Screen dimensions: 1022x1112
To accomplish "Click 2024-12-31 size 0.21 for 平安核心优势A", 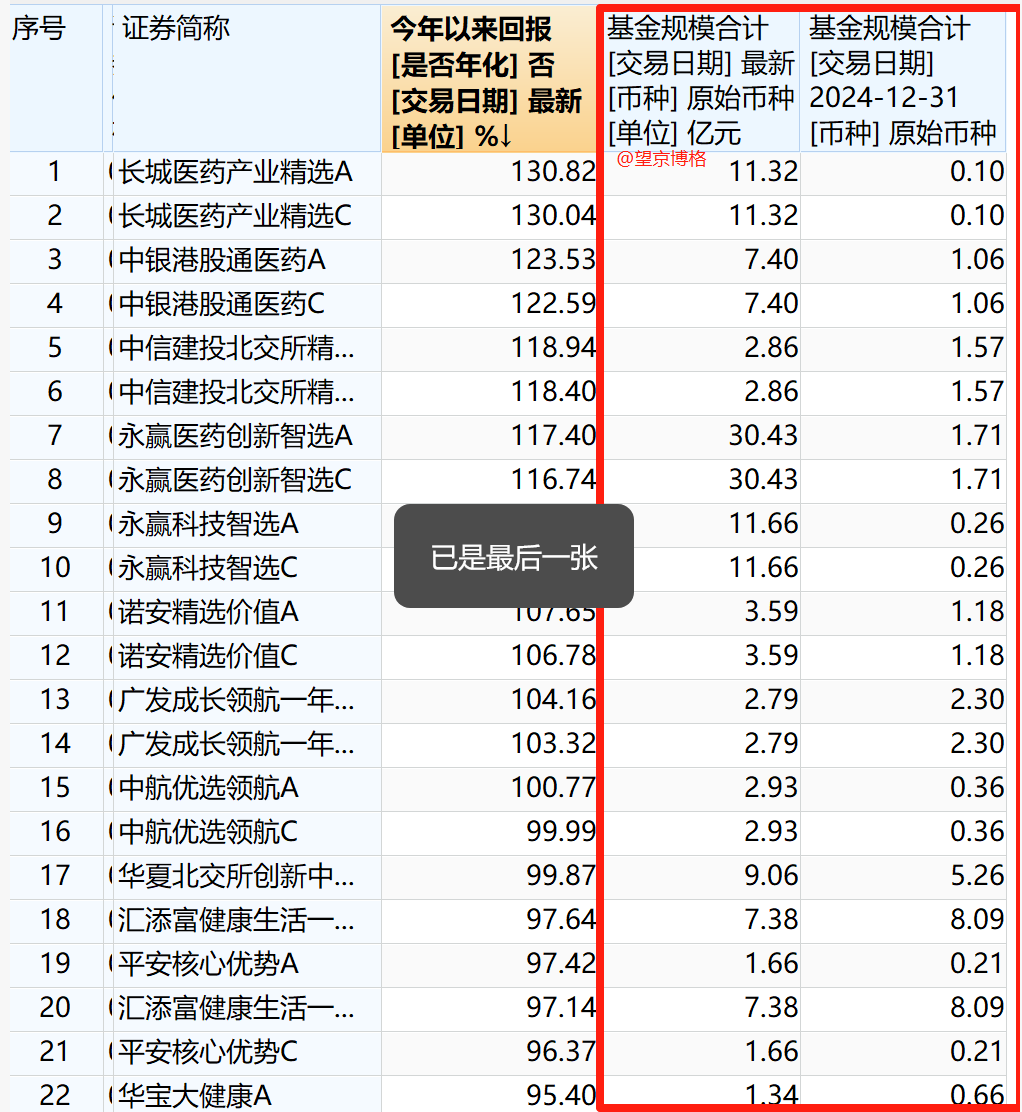I will (977, 963).
